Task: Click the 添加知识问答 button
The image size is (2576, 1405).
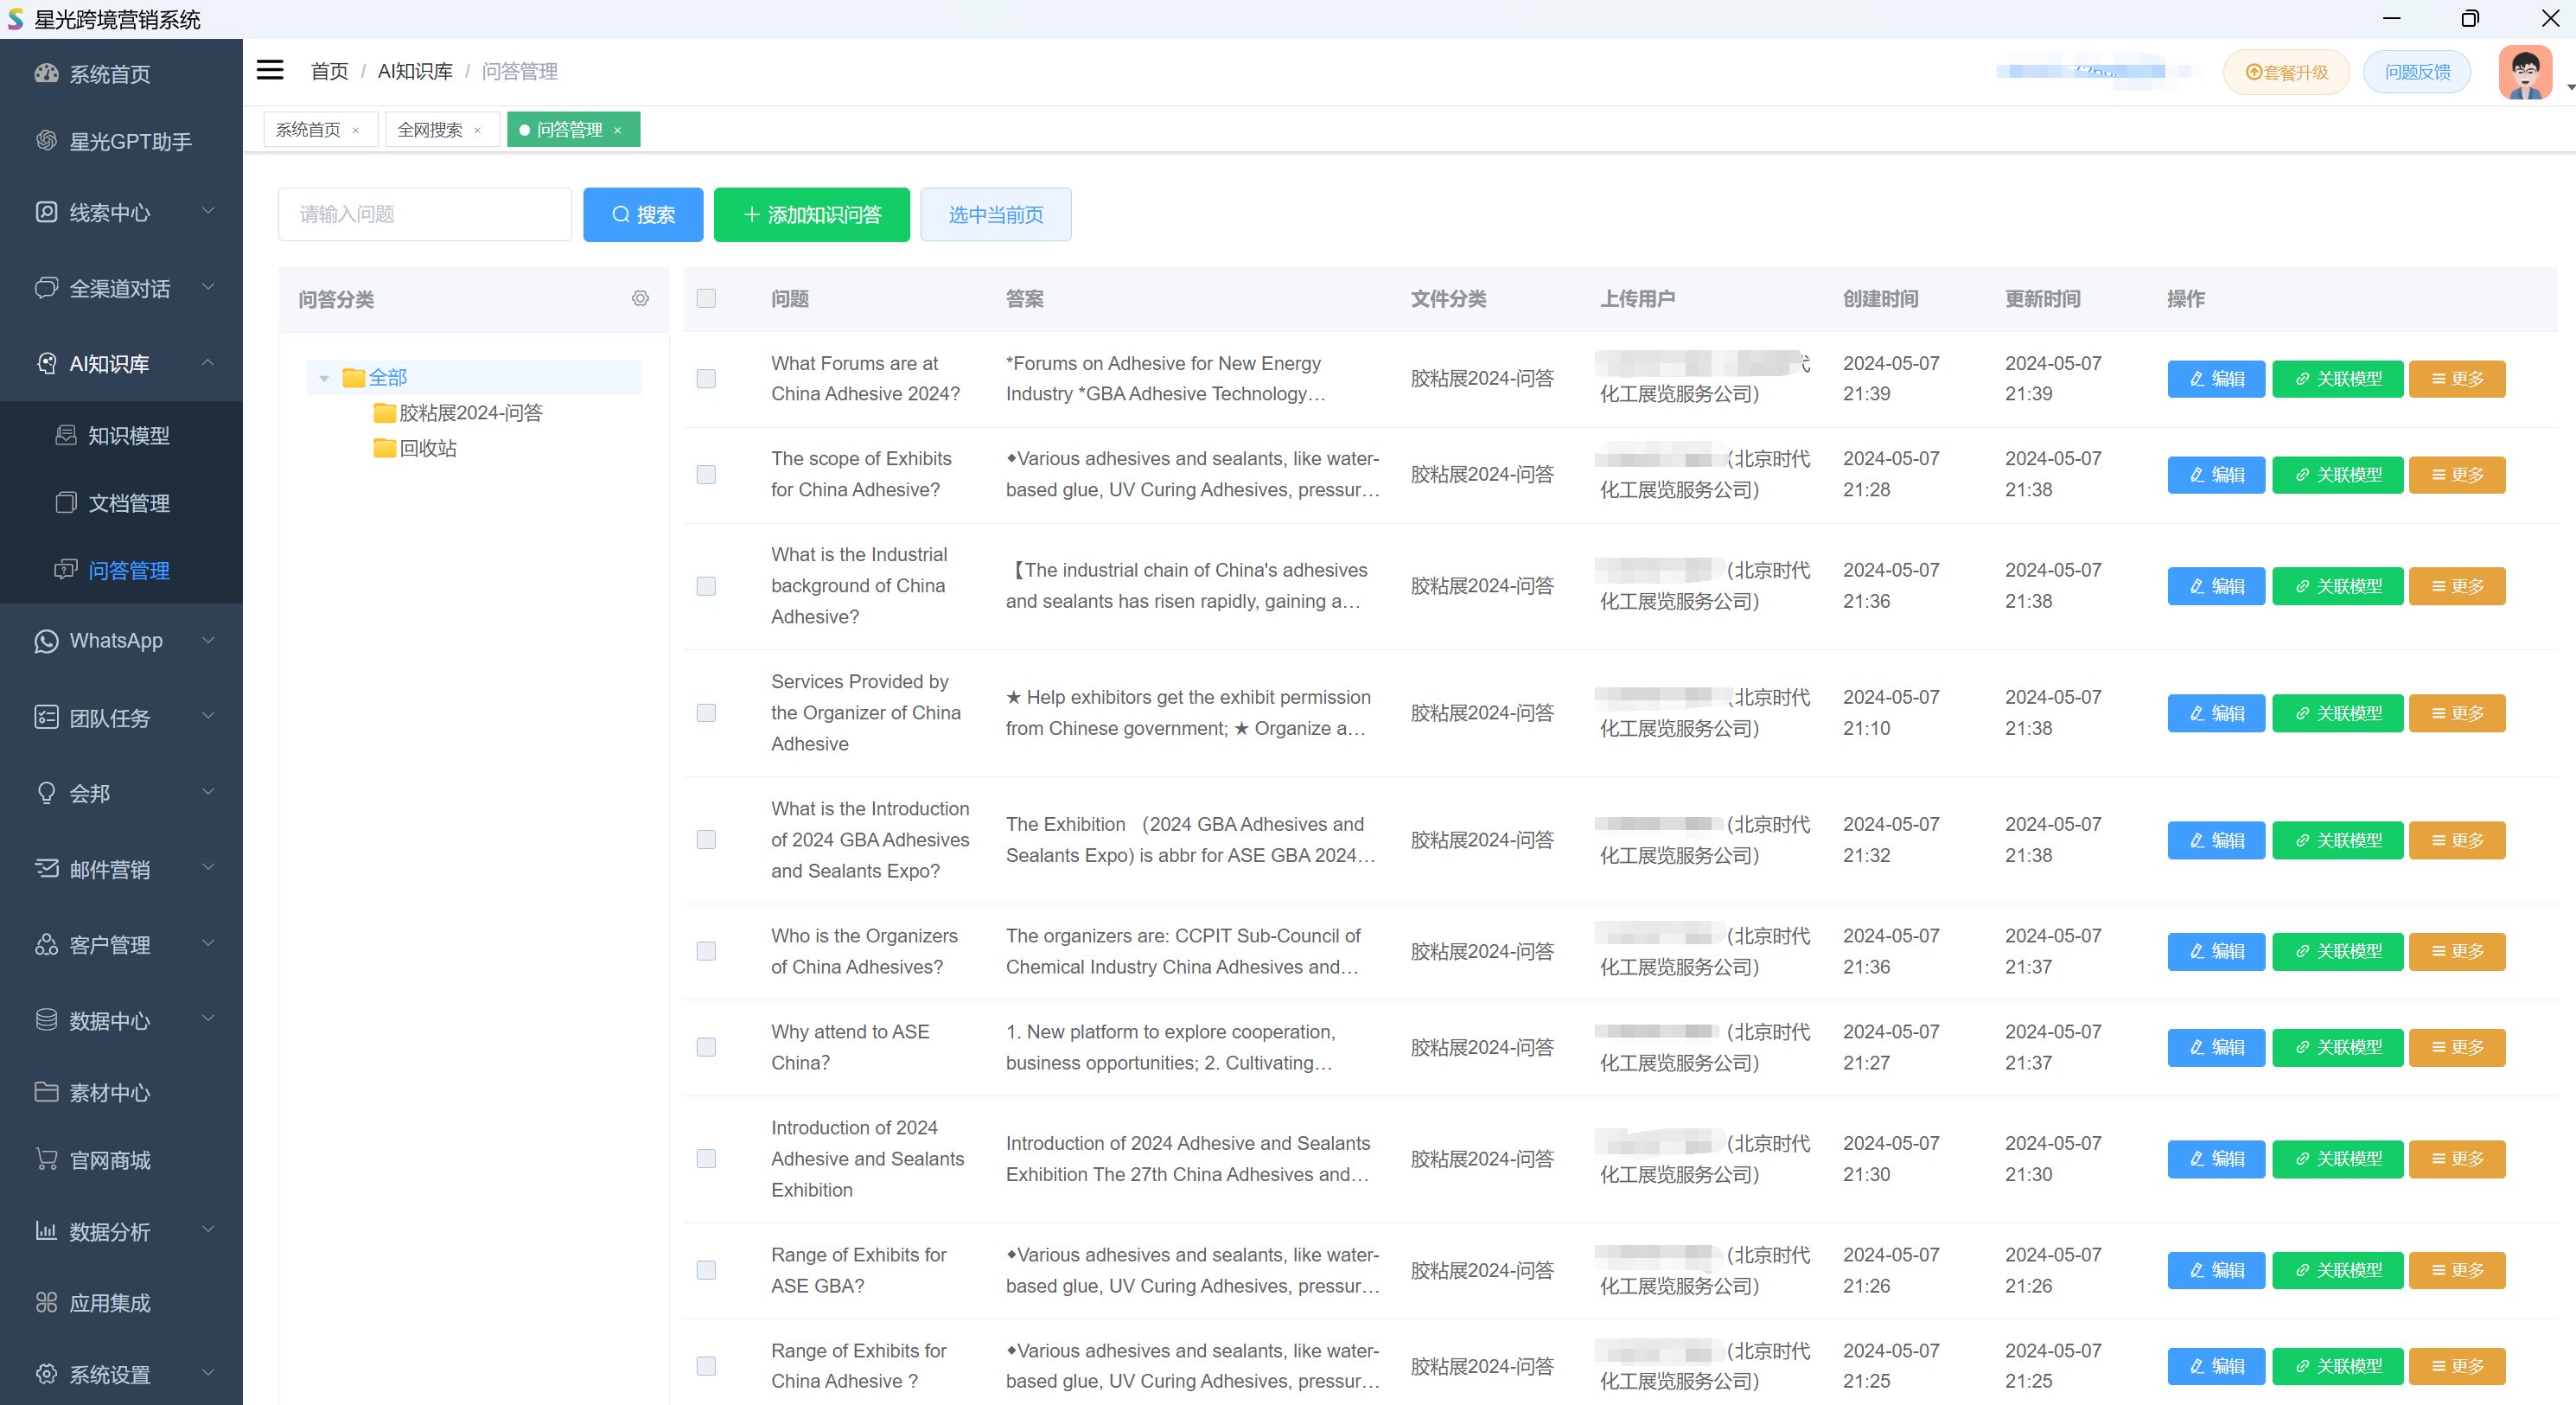Action: coord(811,214)
